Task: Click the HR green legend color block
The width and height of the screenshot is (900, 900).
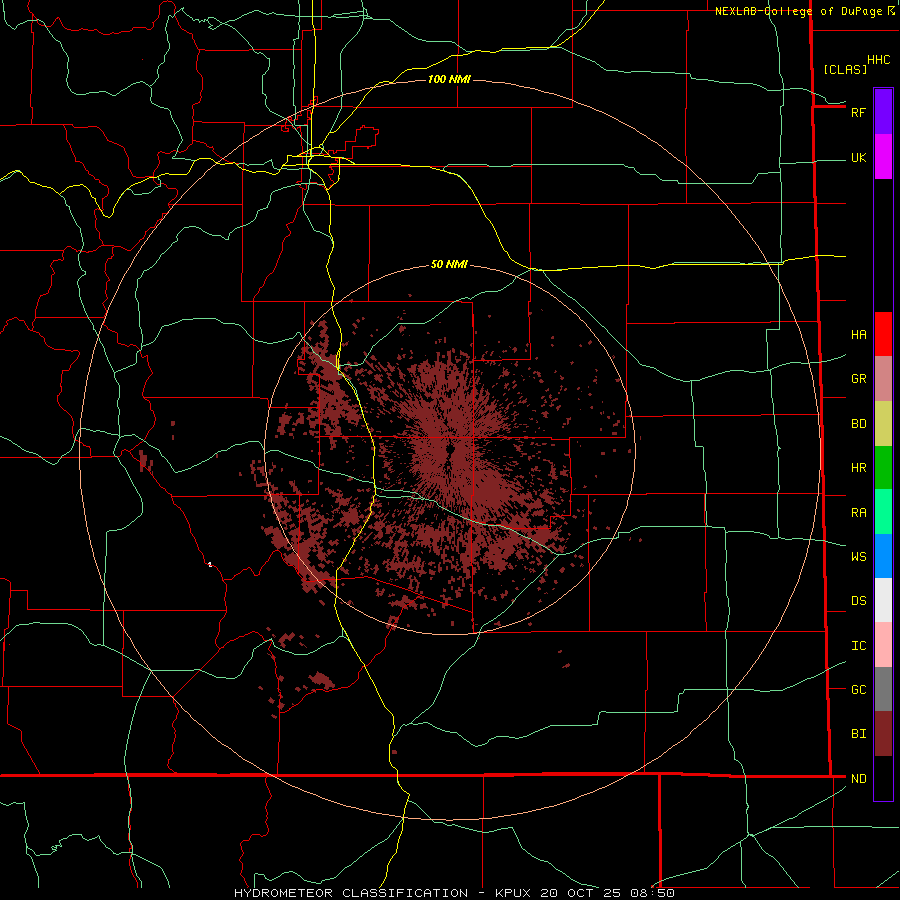Action: click(x=883, y=467)
